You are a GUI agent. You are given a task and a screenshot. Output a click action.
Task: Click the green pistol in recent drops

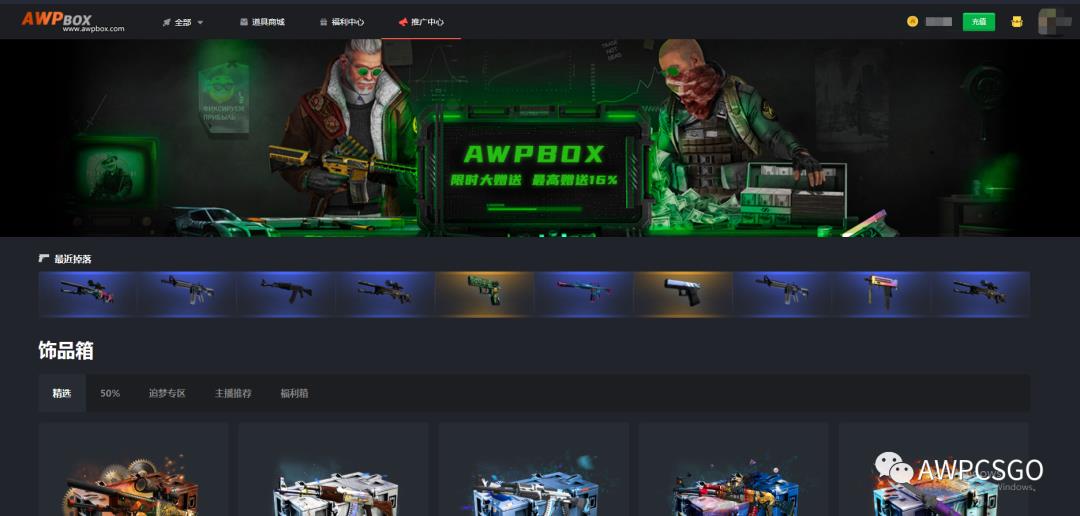tap(484, 292)
